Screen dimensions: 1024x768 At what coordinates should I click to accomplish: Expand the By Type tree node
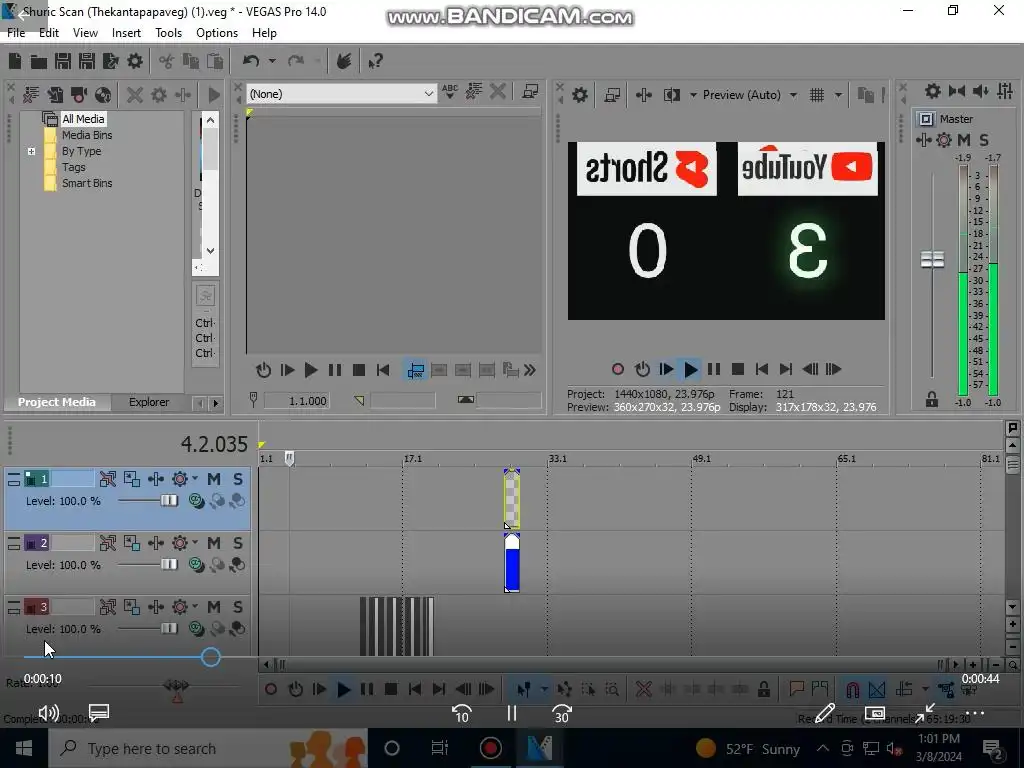(31, 152)
